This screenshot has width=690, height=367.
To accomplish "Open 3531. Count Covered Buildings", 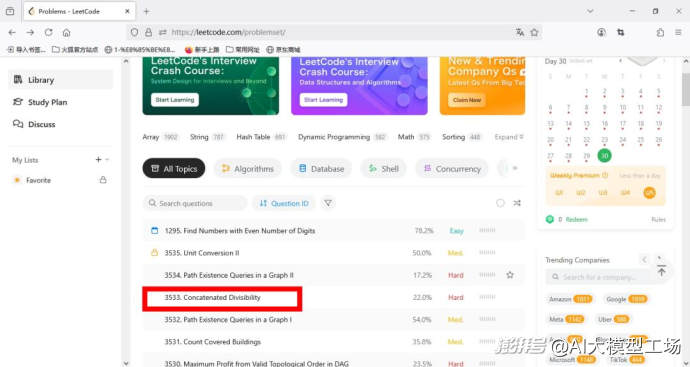I will click(x=213, y=341).
